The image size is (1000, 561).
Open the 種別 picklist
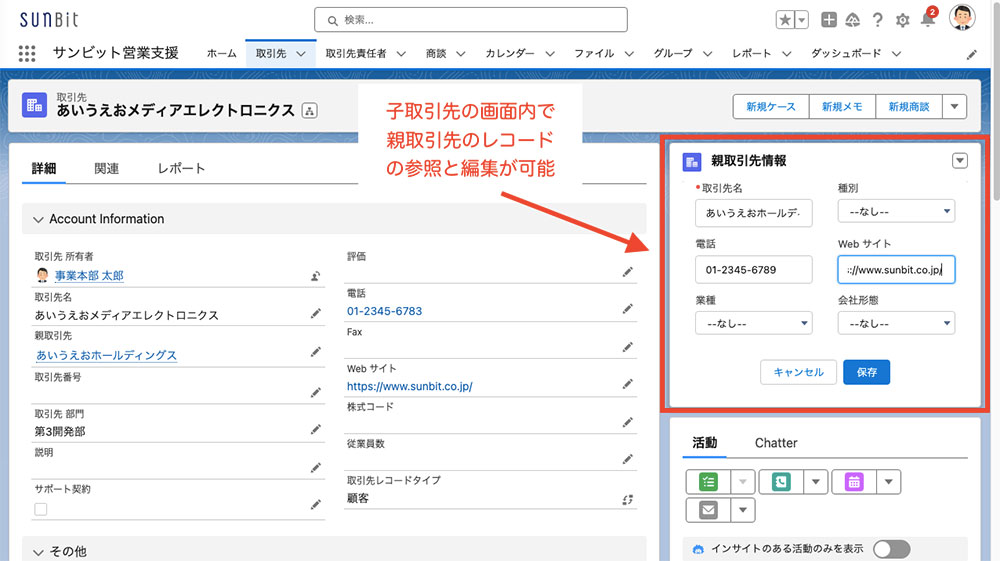[x=896, y=211]
